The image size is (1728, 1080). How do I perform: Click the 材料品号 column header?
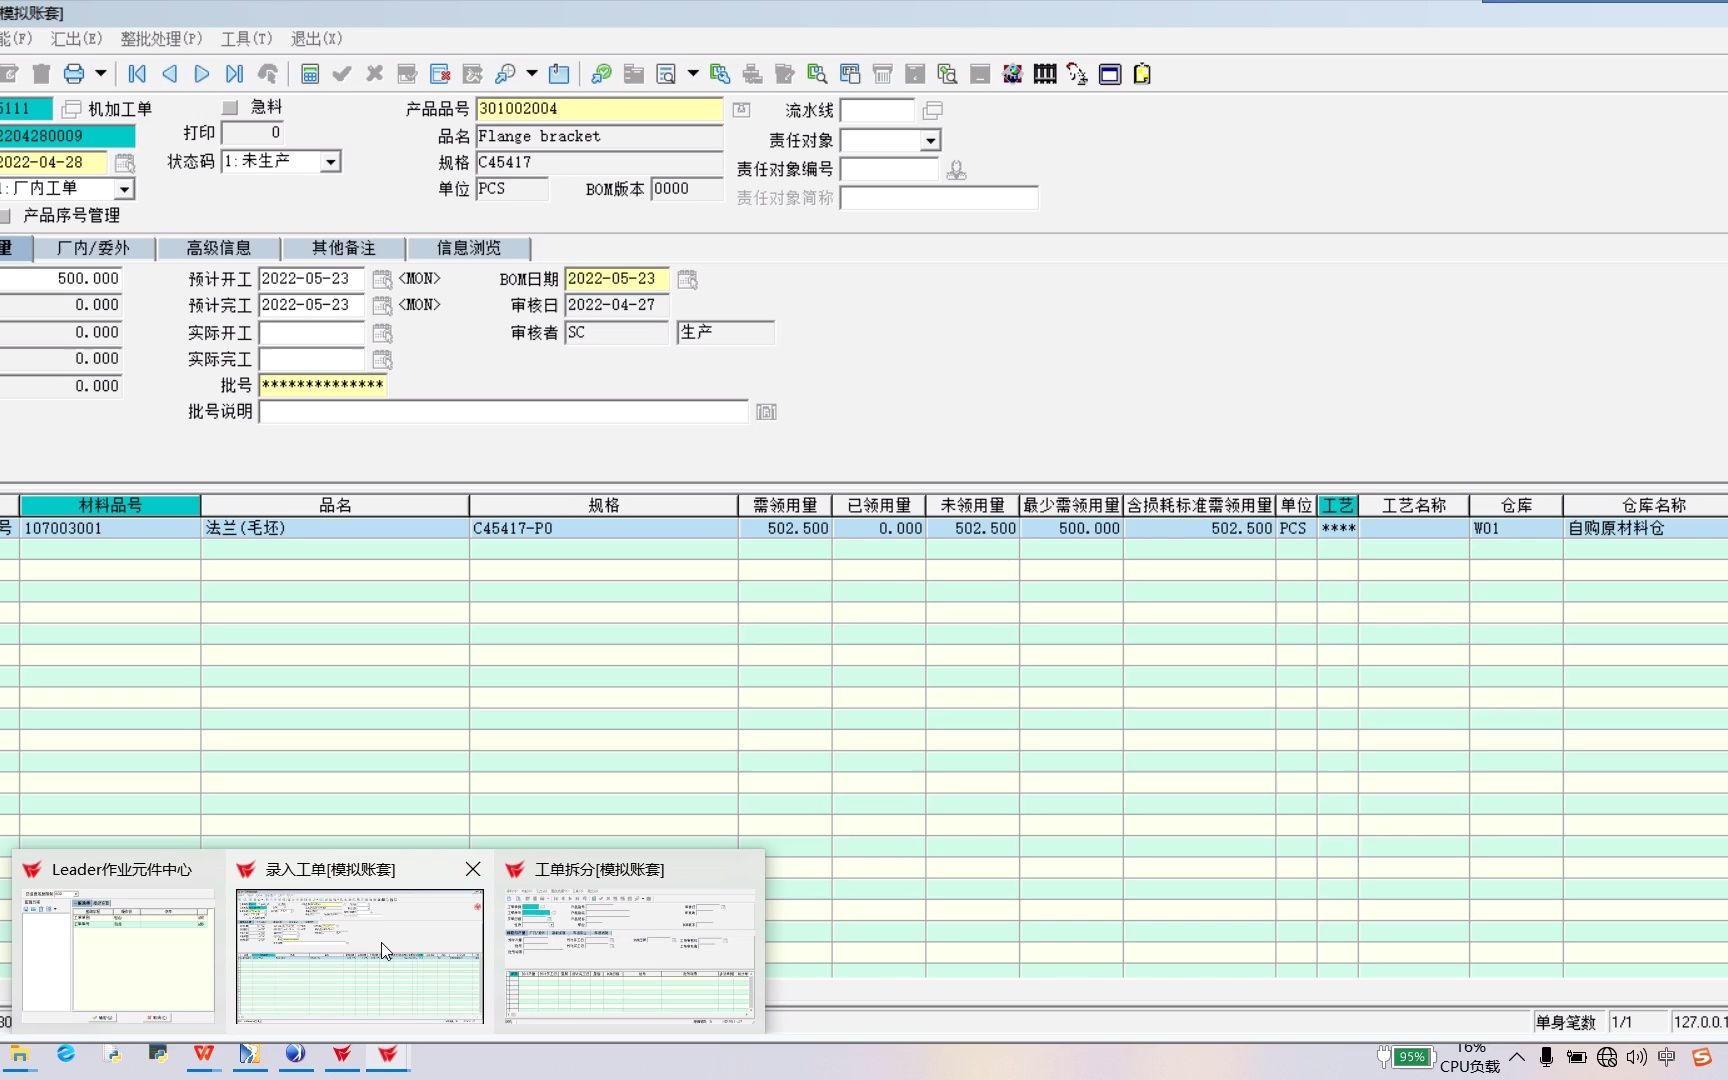point(110,505)
